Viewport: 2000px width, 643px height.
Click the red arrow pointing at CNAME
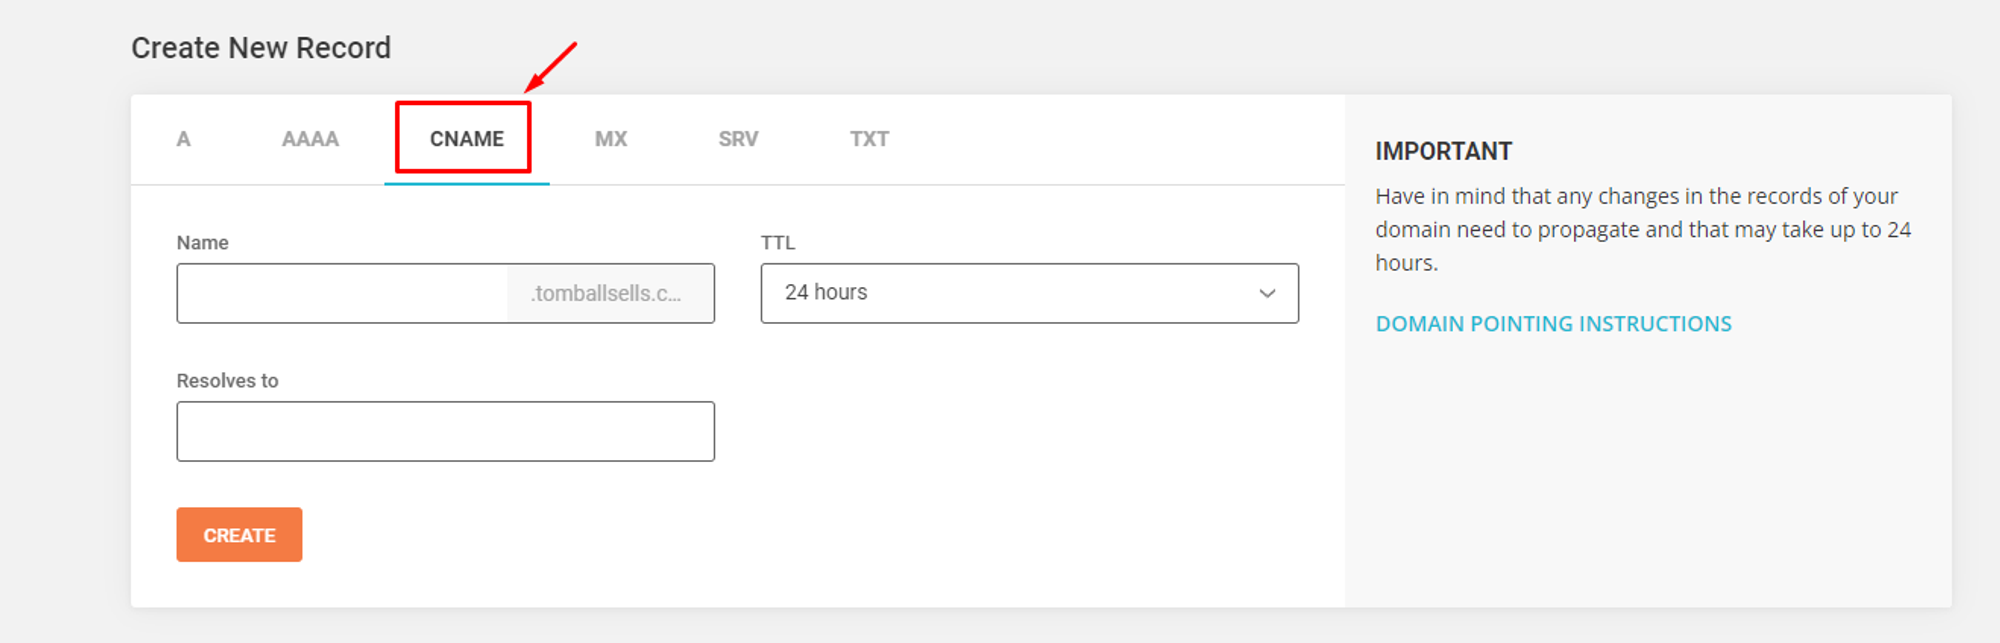(551, 67)
